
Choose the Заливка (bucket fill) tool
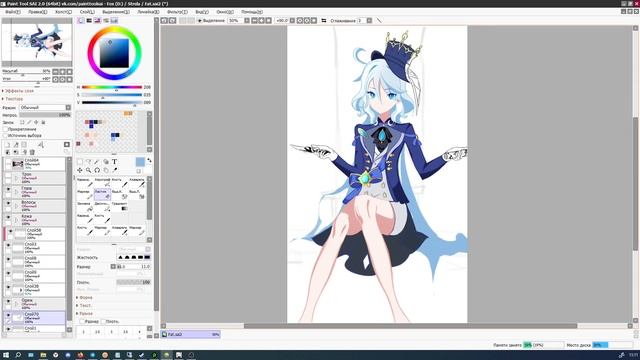pos(85,207)
